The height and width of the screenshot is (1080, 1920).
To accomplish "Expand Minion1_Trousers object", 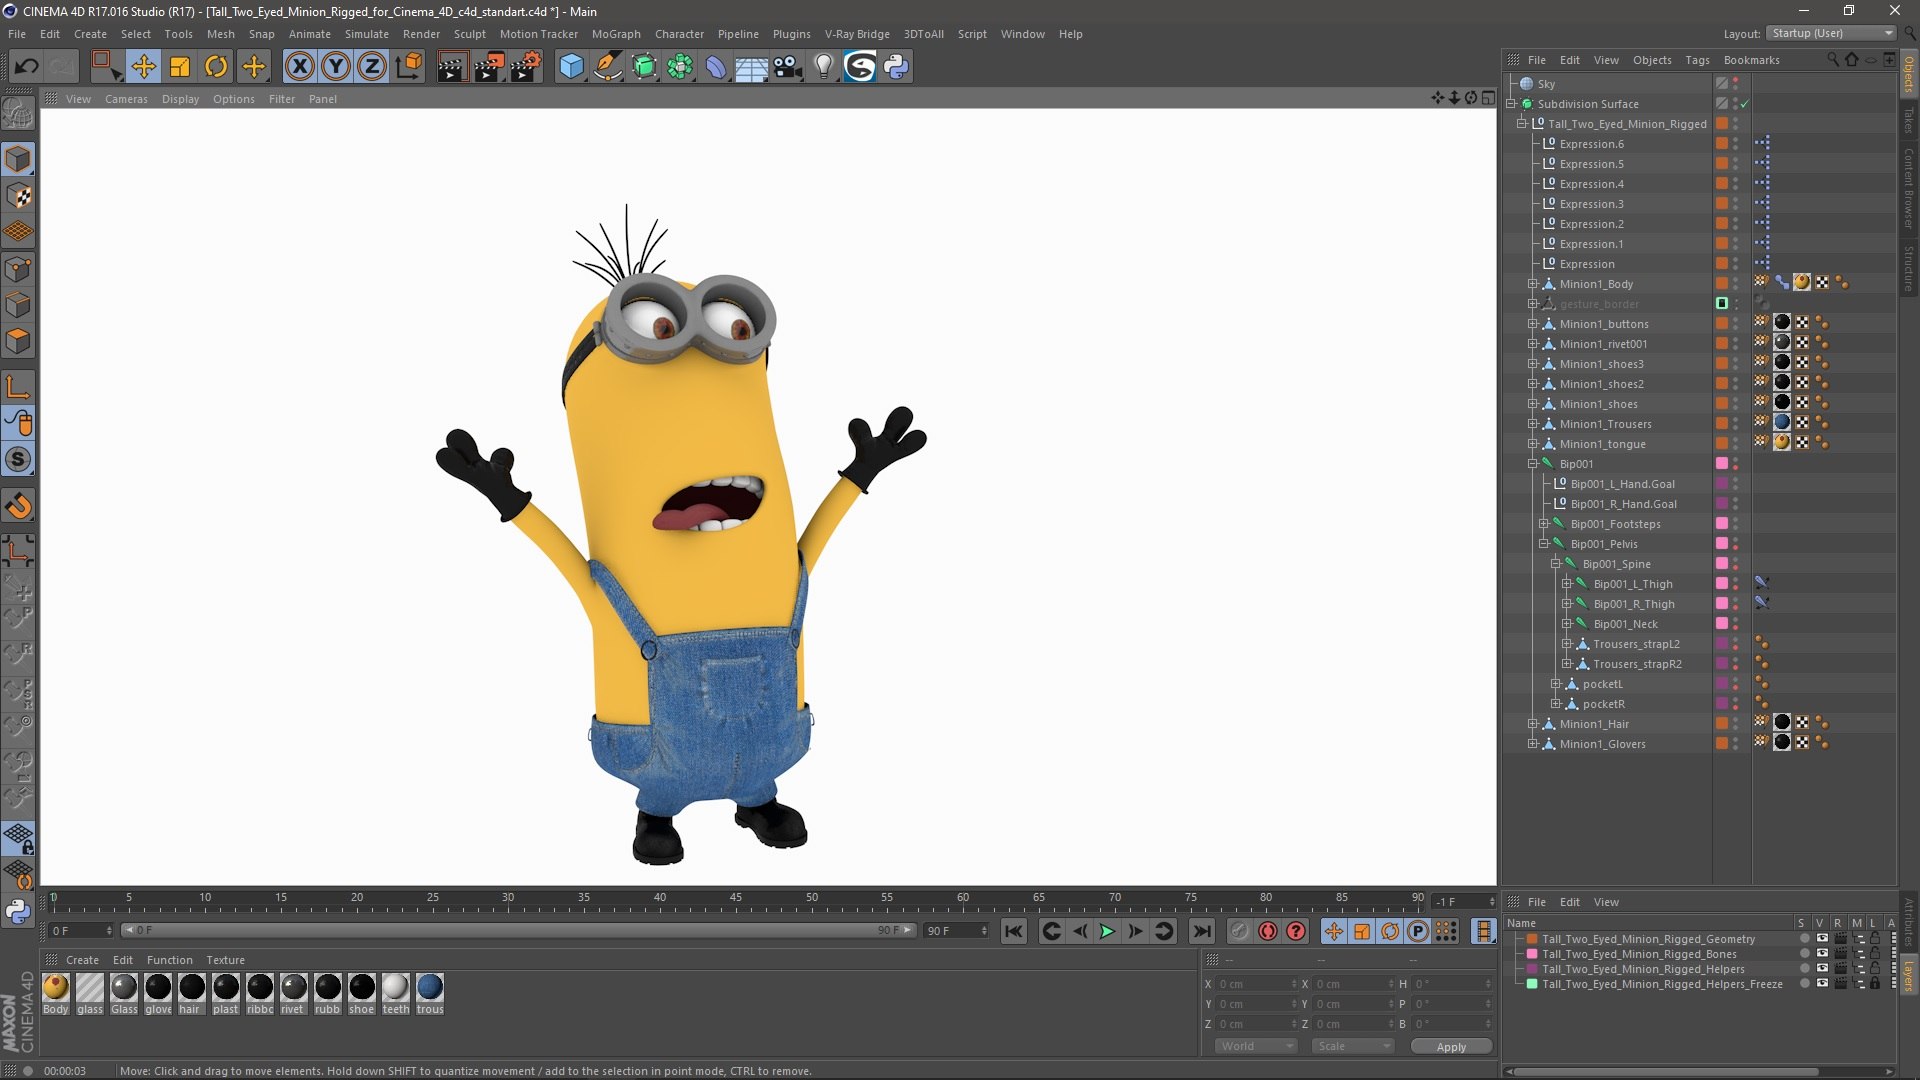I will [x=1533, y=424].
